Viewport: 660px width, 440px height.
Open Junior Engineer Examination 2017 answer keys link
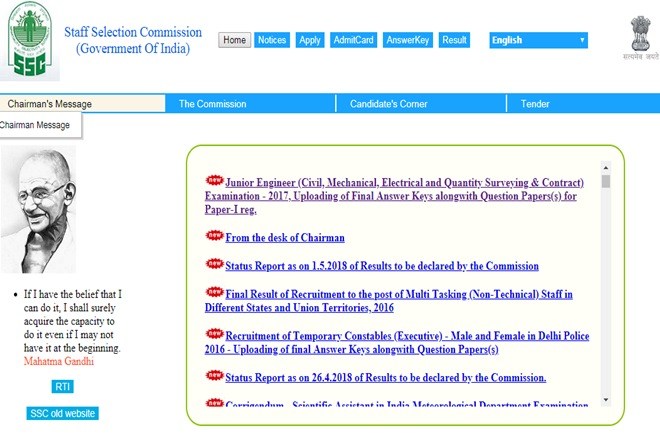[x=394, y=196]
